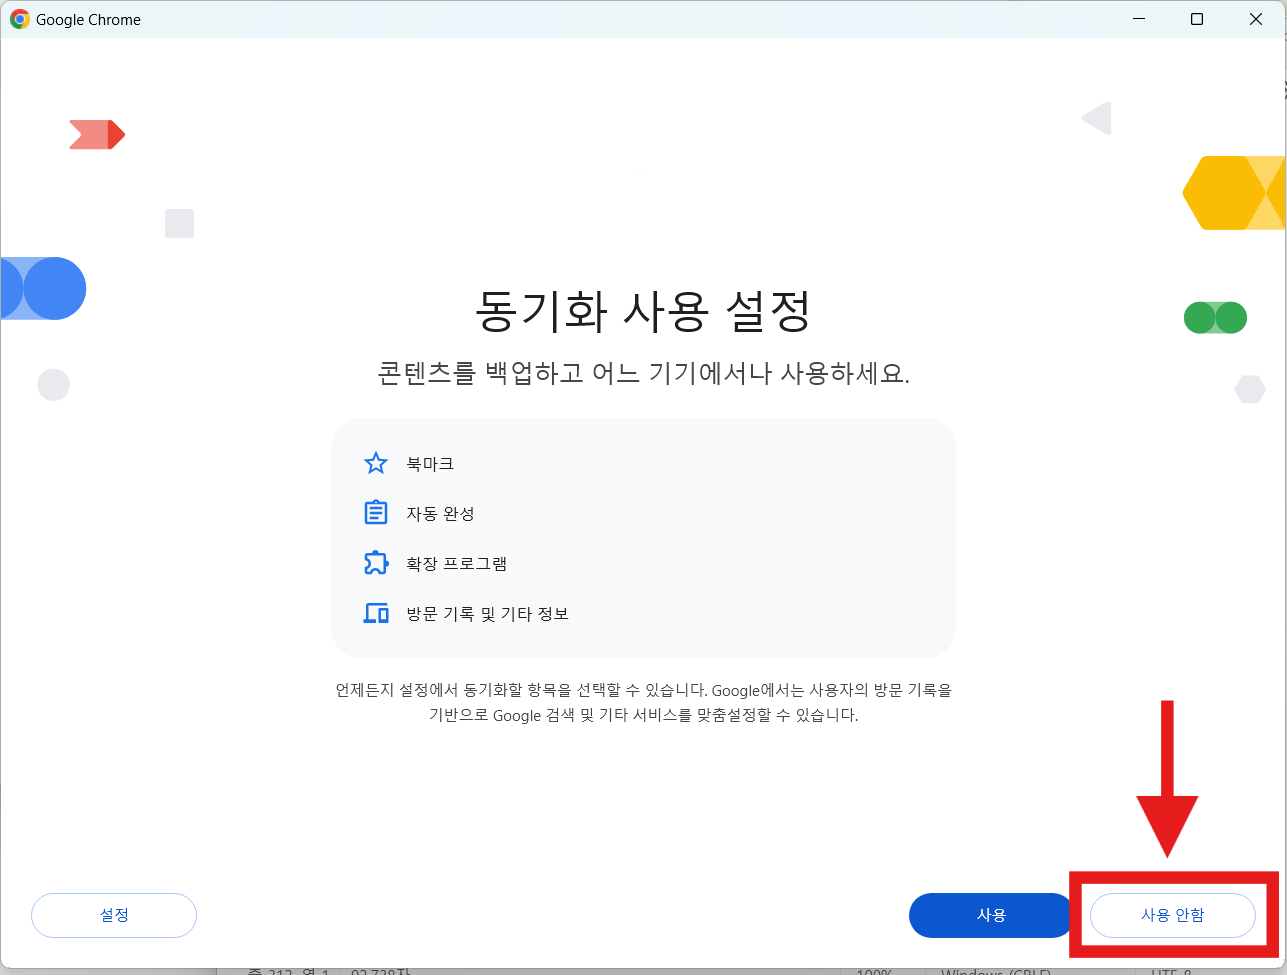Click the bookmark star icon beside 북마크
Viewport: 1287px width, 975px height.
[375, 463]
